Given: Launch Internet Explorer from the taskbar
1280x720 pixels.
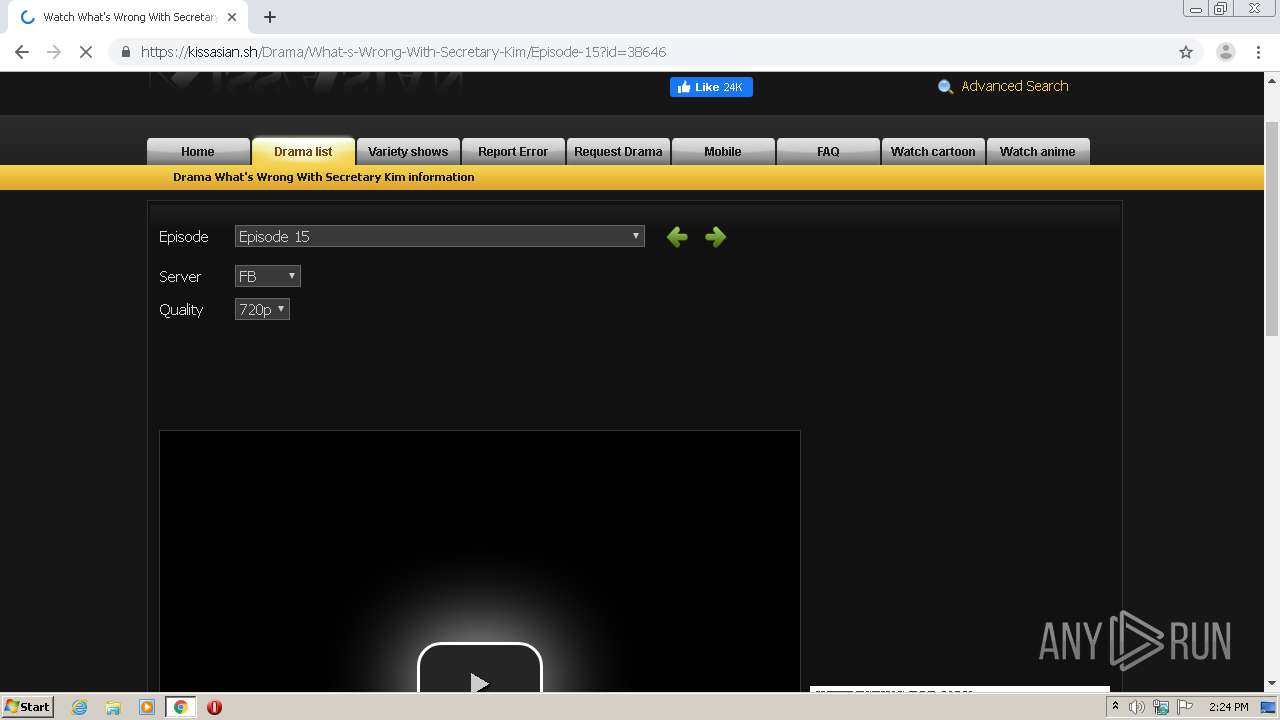Looking at the screenshot, I should pos(79,707).
